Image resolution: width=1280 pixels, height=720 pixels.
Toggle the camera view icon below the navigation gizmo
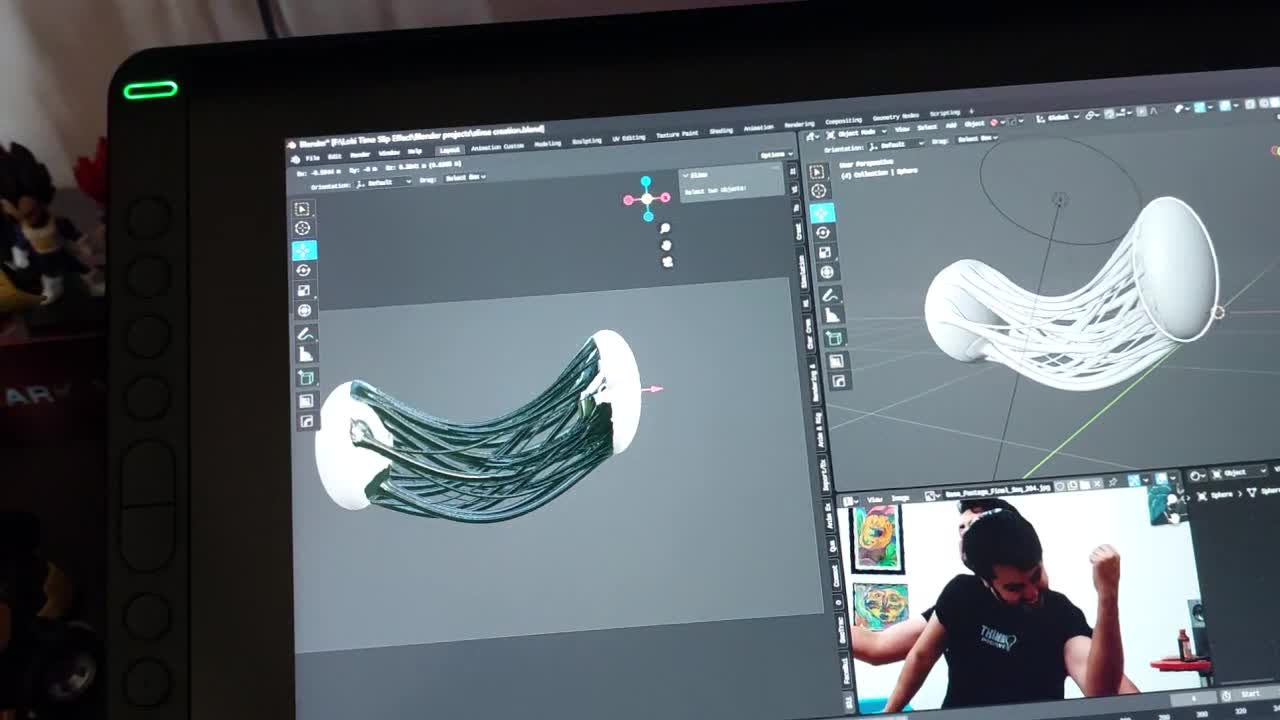tap(666, 262)
